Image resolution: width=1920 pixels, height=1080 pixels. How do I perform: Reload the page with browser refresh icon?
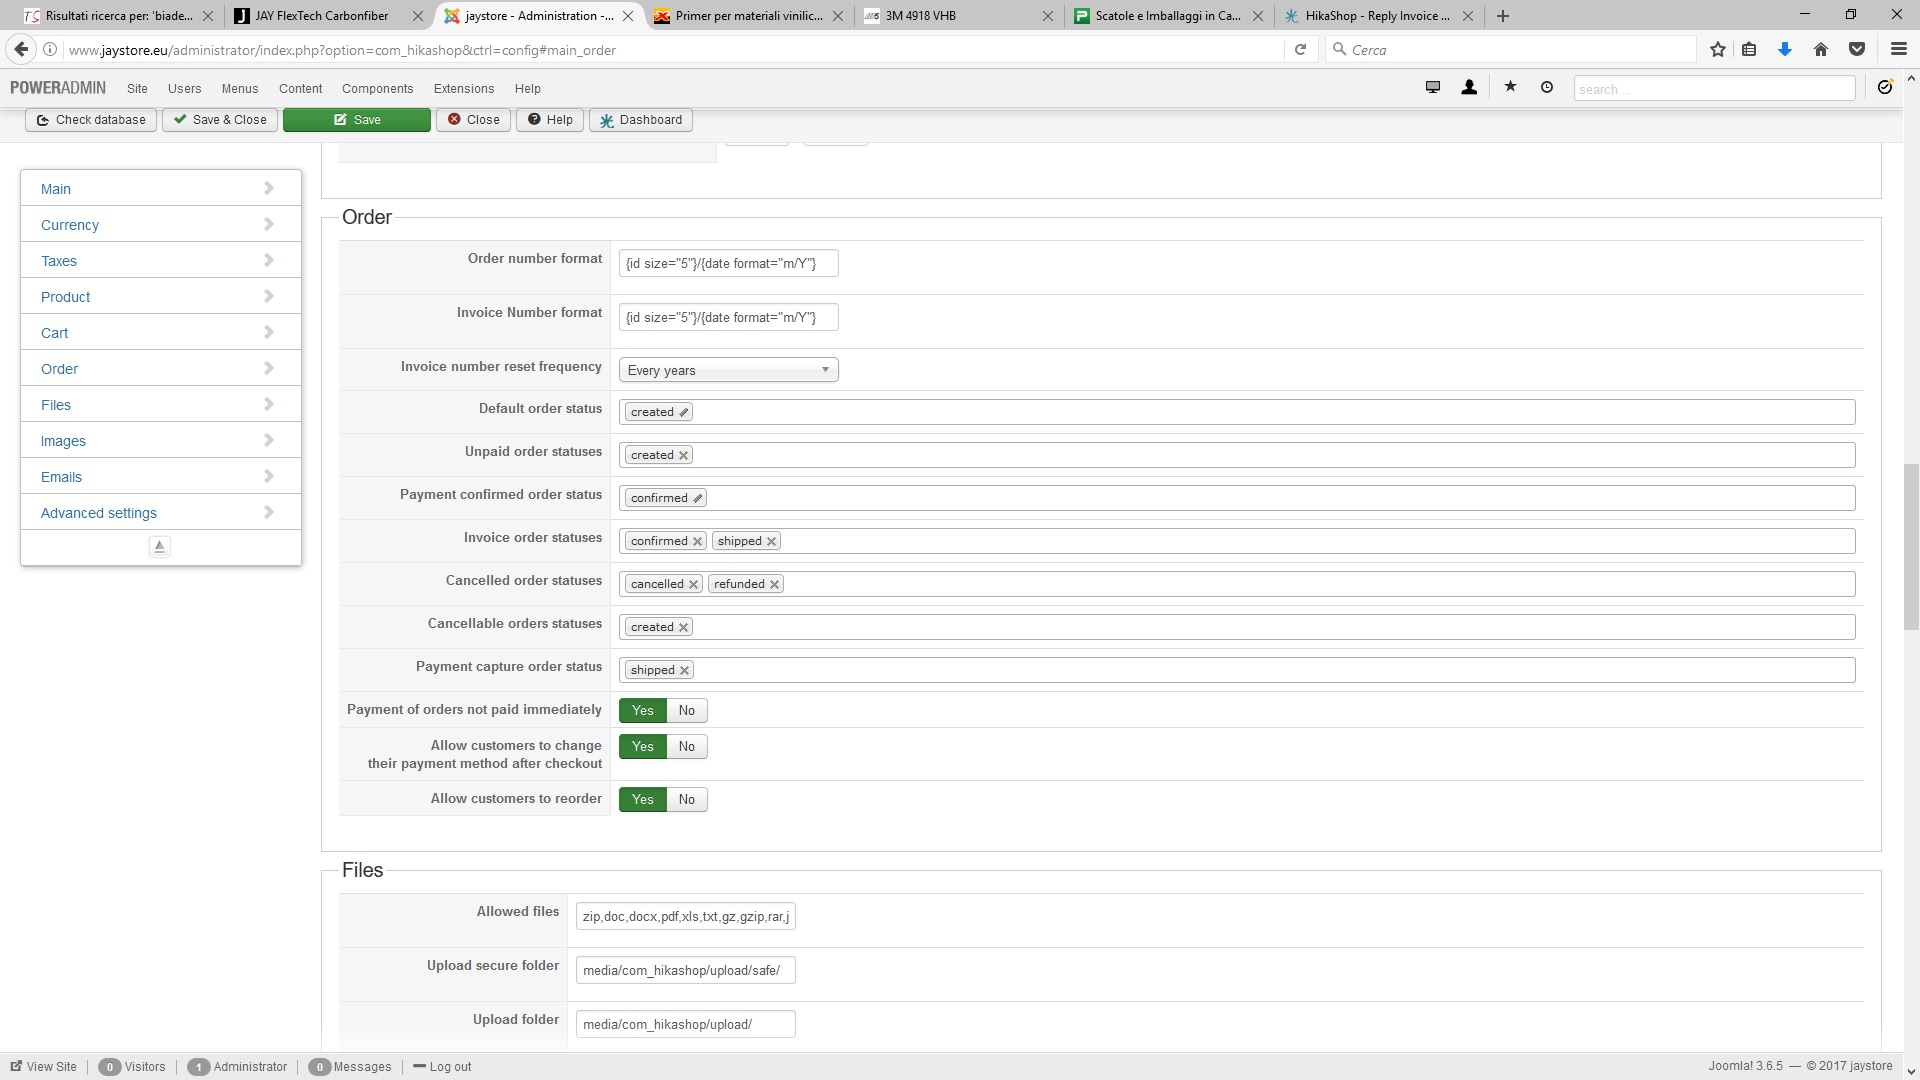(x=1300, y=49)
